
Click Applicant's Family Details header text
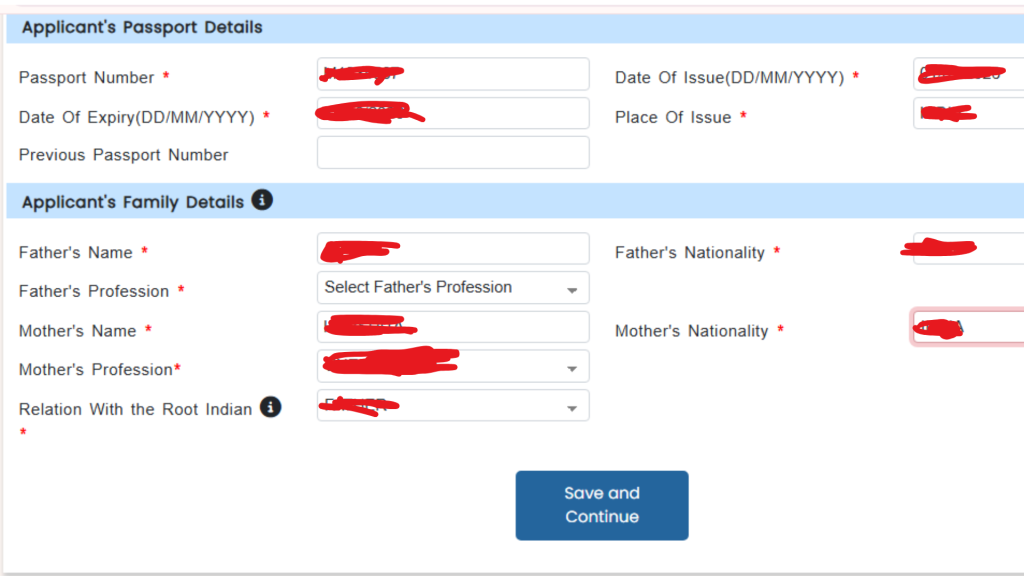pyautogui.click(x=133, y=202)
